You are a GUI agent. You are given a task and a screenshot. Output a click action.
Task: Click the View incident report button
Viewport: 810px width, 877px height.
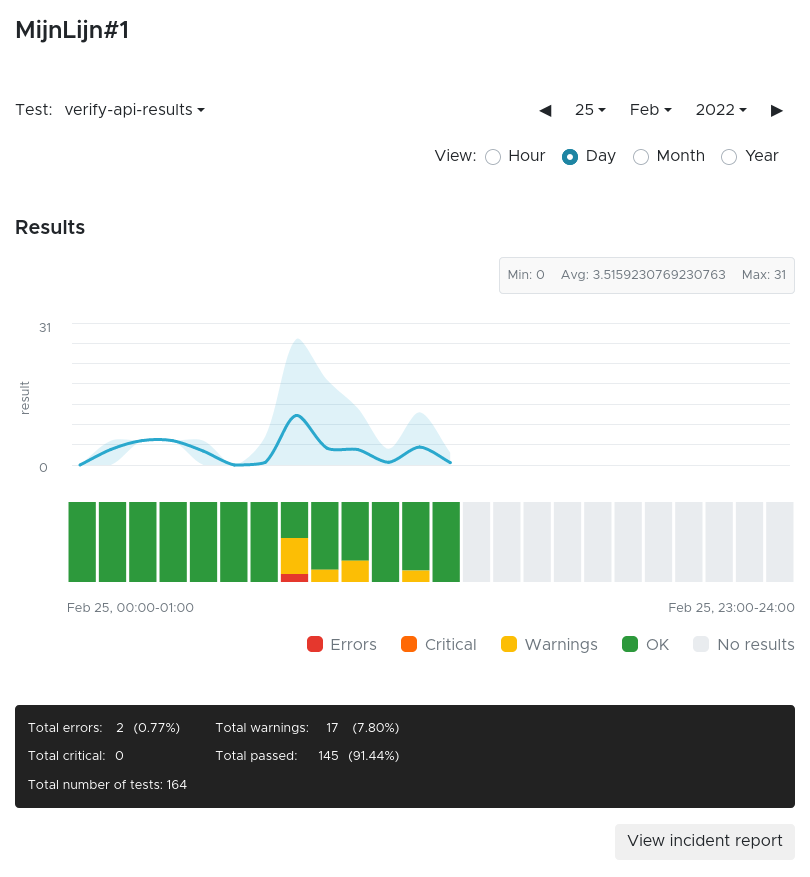705,841
